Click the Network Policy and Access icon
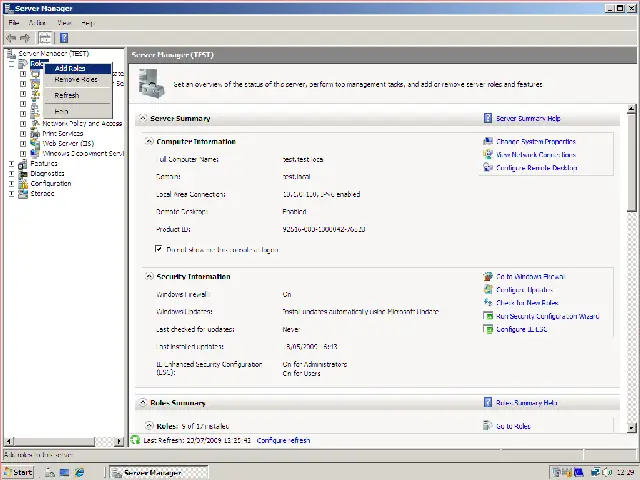The width and height of the screenshot is (640, 480). point(35,123)
